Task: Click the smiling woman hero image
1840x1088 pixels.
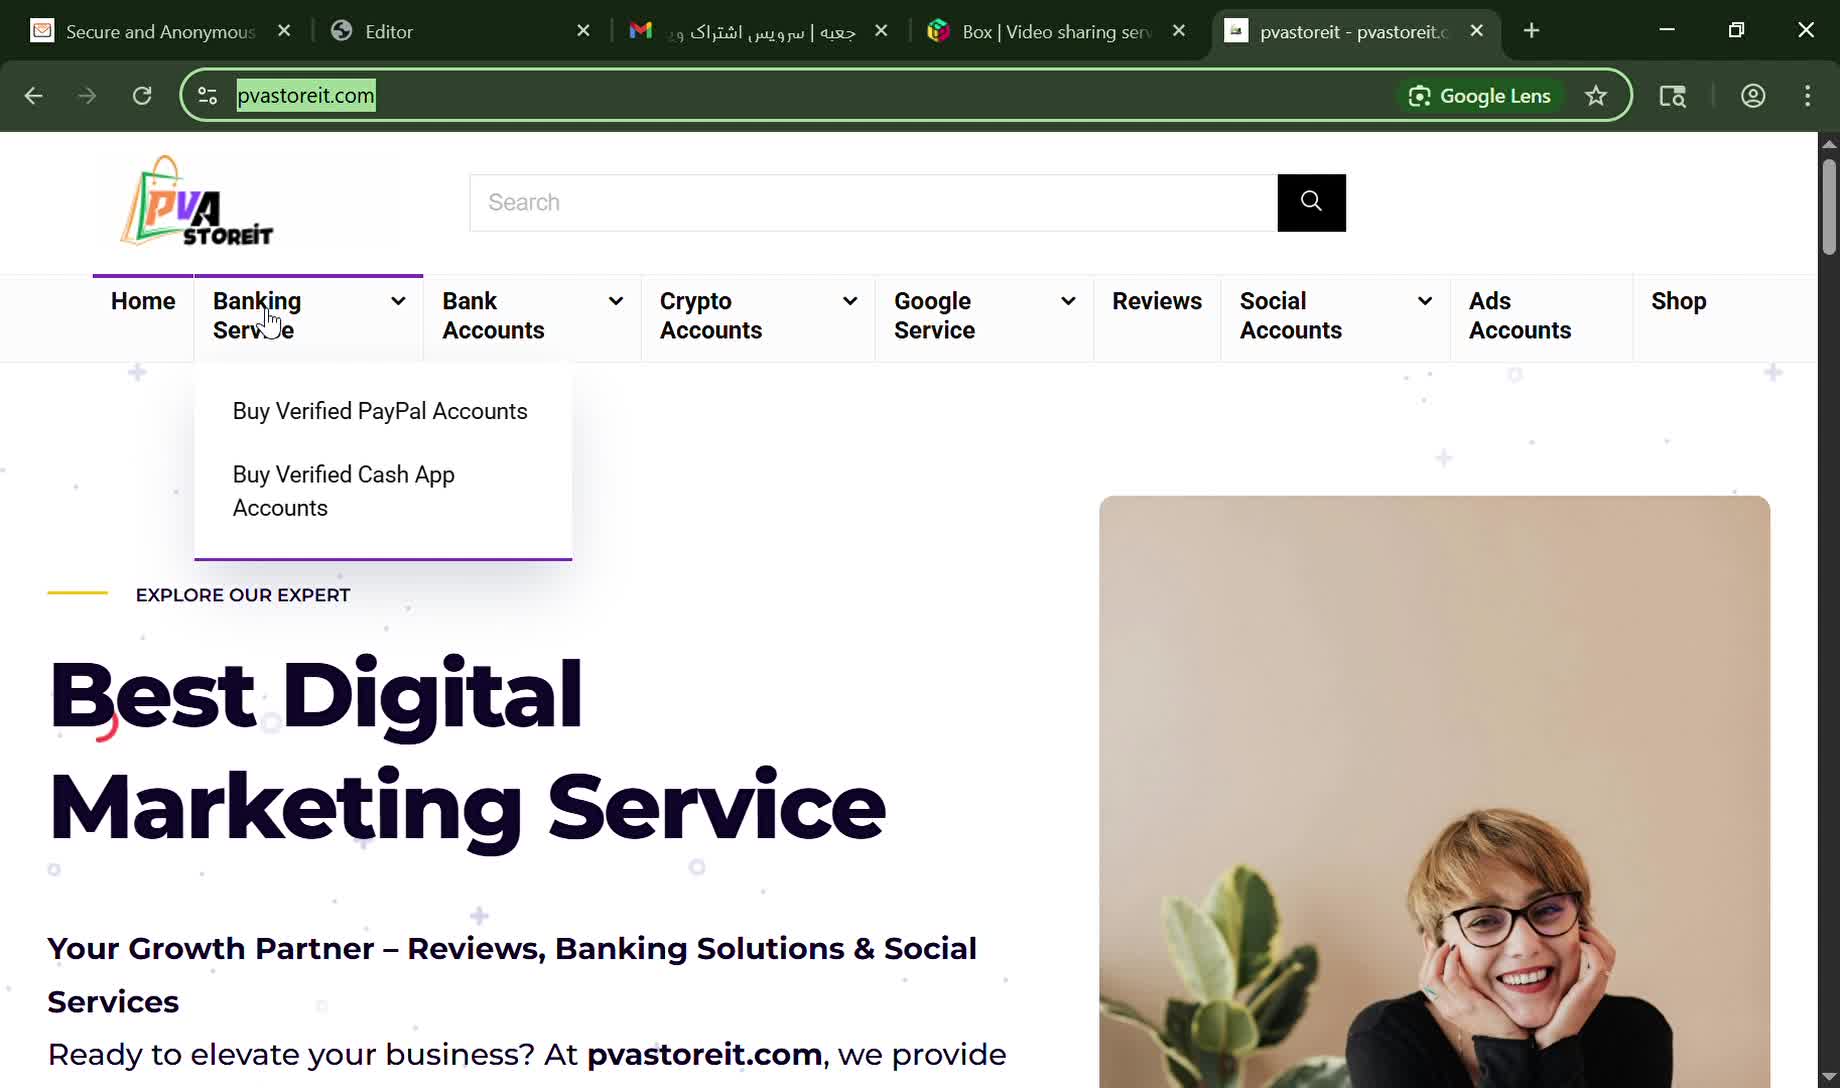Action: (x=1434, y=792)
